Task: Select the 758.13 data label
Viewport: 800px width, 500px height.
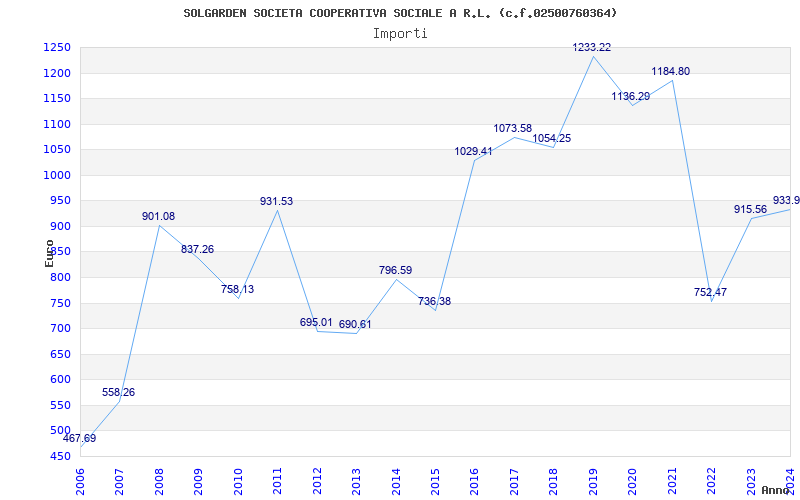Action: pos(237,289)
